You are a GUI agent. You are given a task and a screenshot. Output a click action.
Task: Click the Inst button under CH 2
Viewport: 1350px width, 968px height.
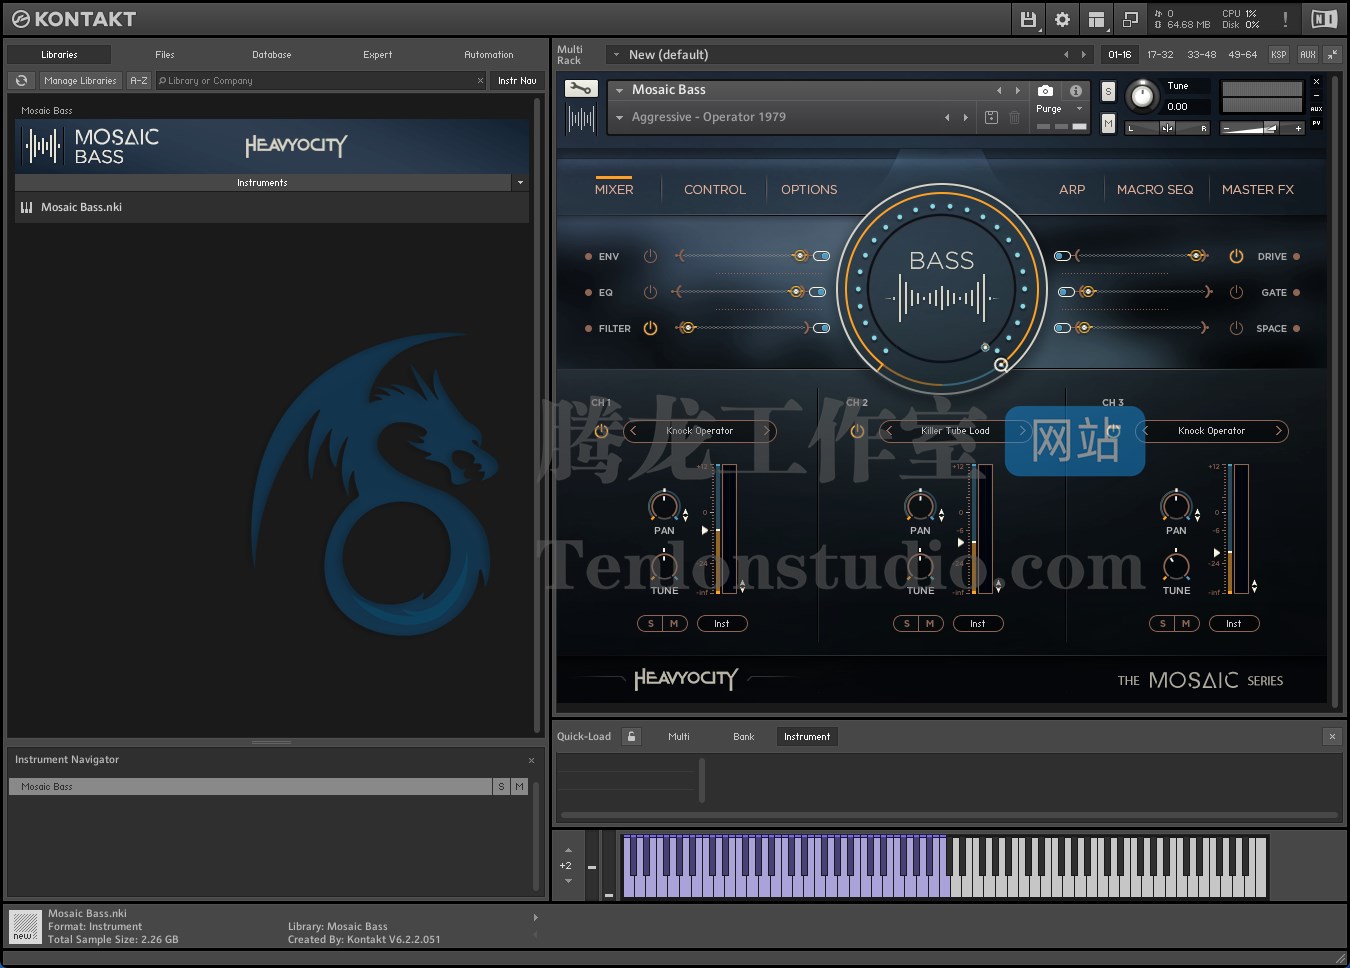pos(978,623)
